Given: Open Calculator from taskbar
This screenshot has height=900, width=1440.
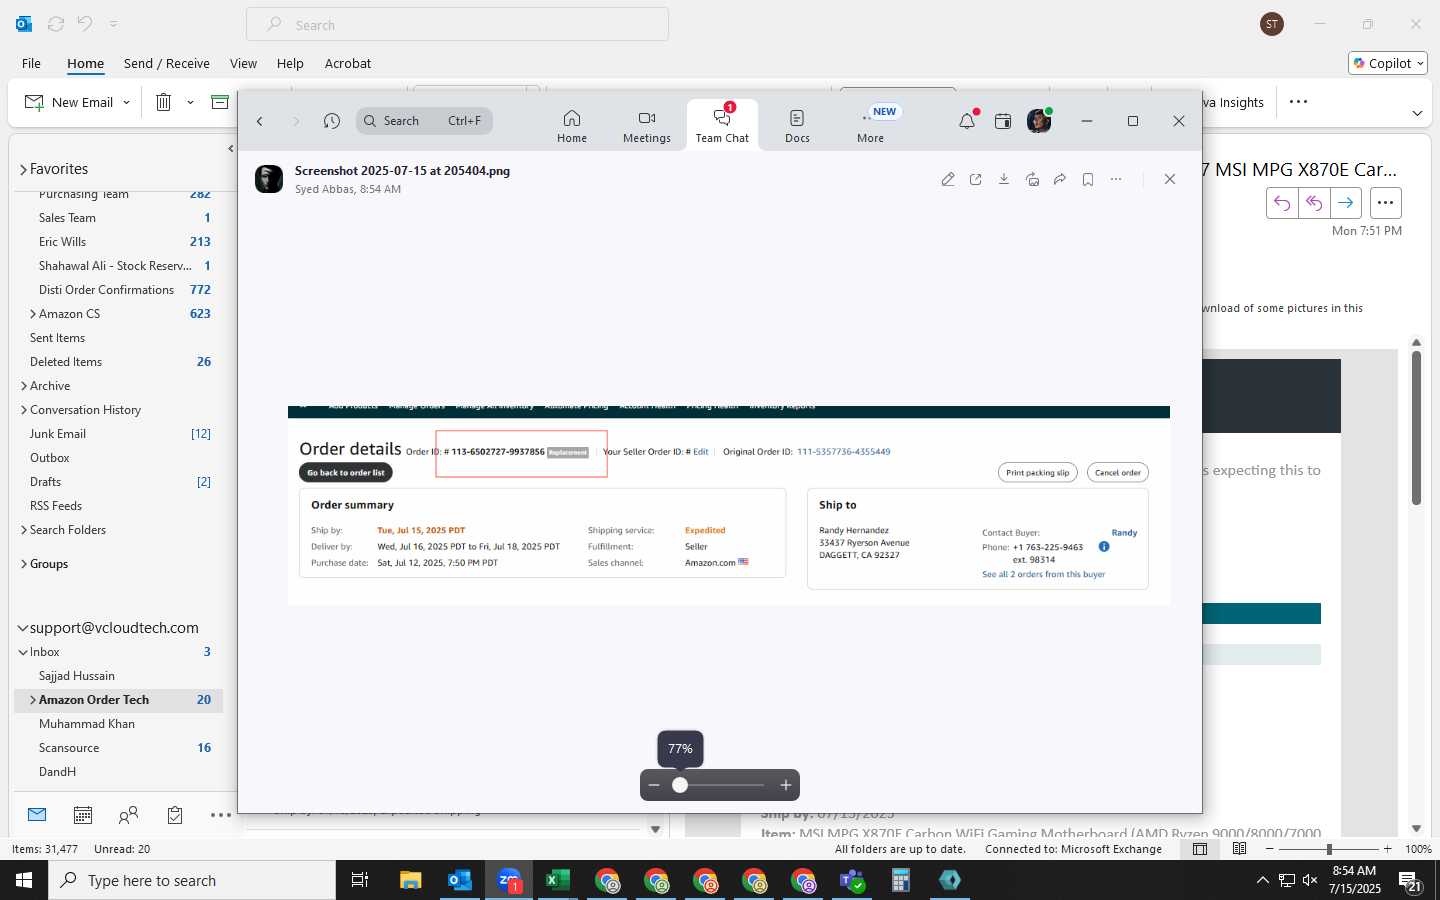Looking at the screenshot, I should pos(901,880).
